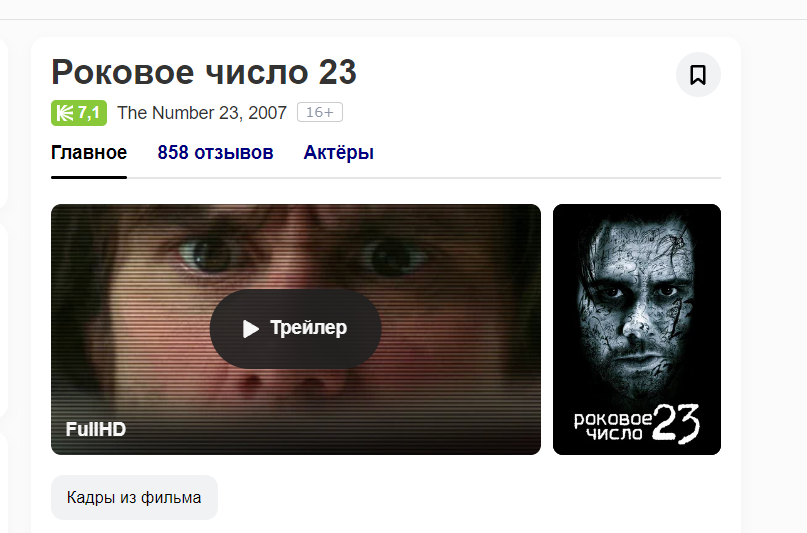
Task: Open the movie poster thumbnail
Action: [x=637, y=329]
